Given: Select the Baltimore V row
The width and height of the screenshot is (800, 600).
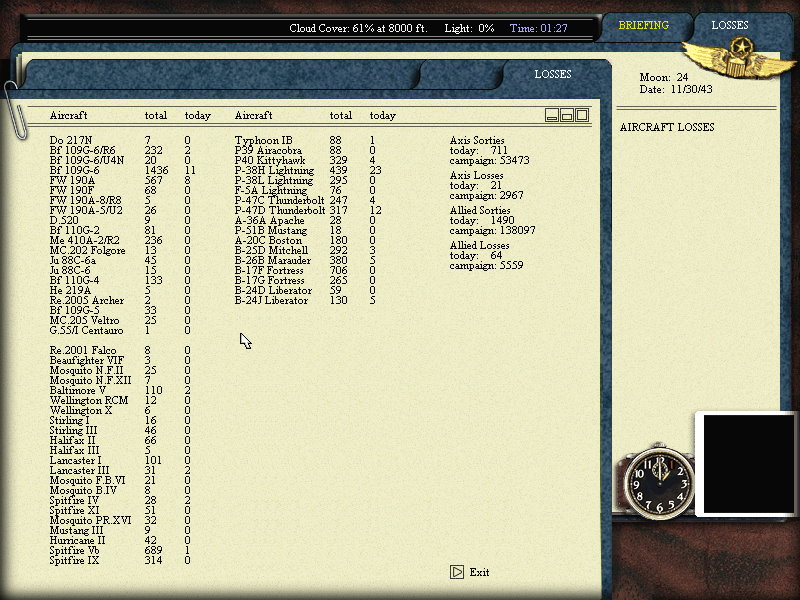Looking at the screenshot, I should click(120, 390).
